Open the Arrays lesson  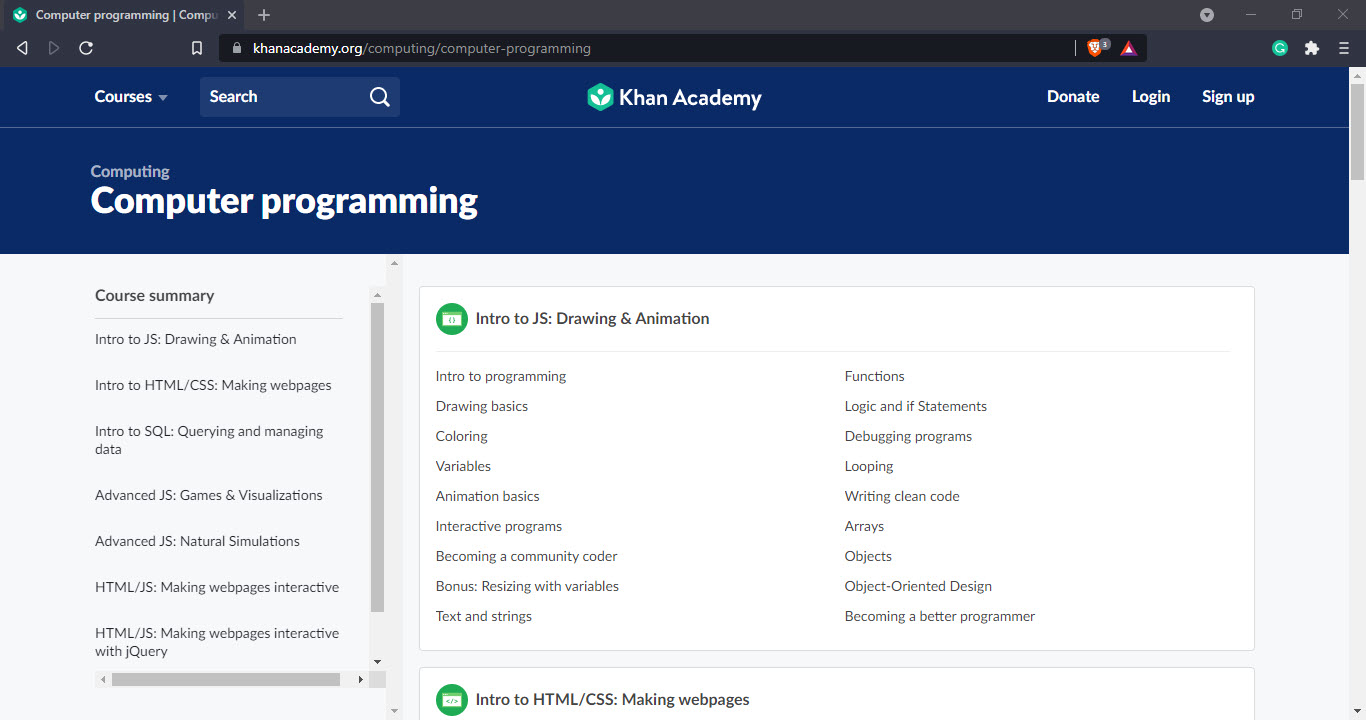pos(864,527)
